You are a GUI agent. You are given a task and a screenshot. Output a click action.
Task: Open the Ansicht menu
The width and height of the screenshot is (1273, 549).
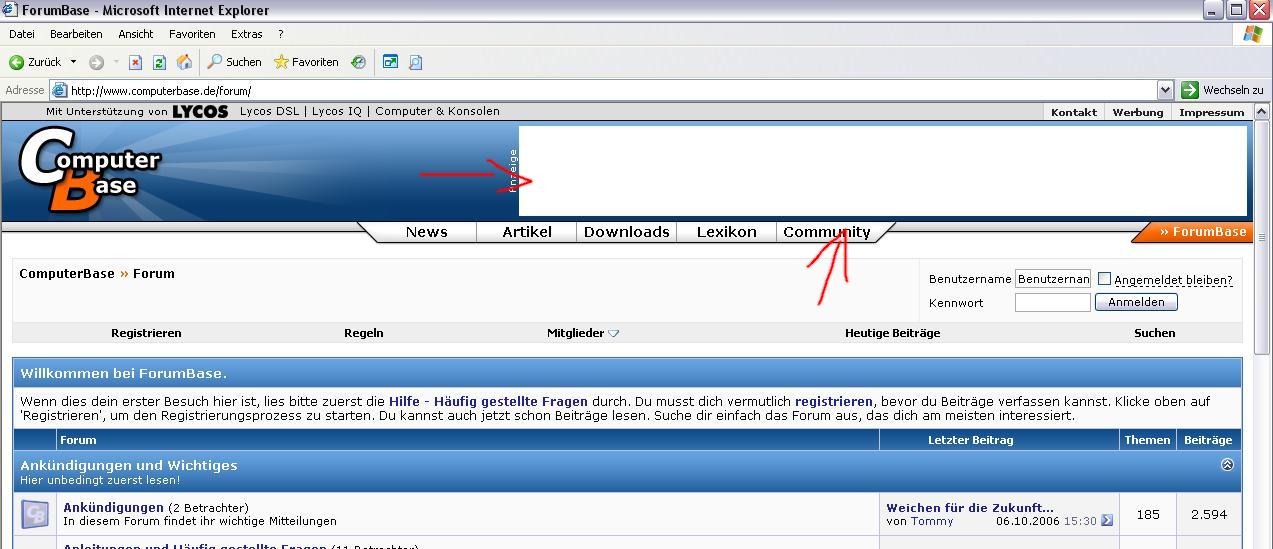[x=136, y=34]
